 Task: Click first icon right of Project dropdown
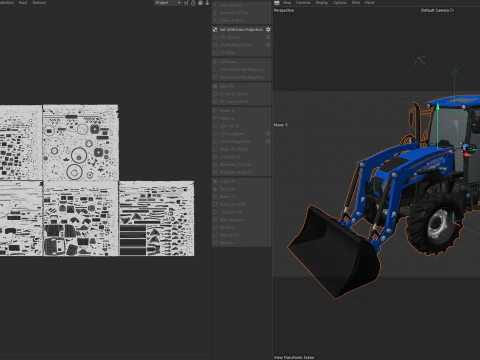(x=186, y=3)
